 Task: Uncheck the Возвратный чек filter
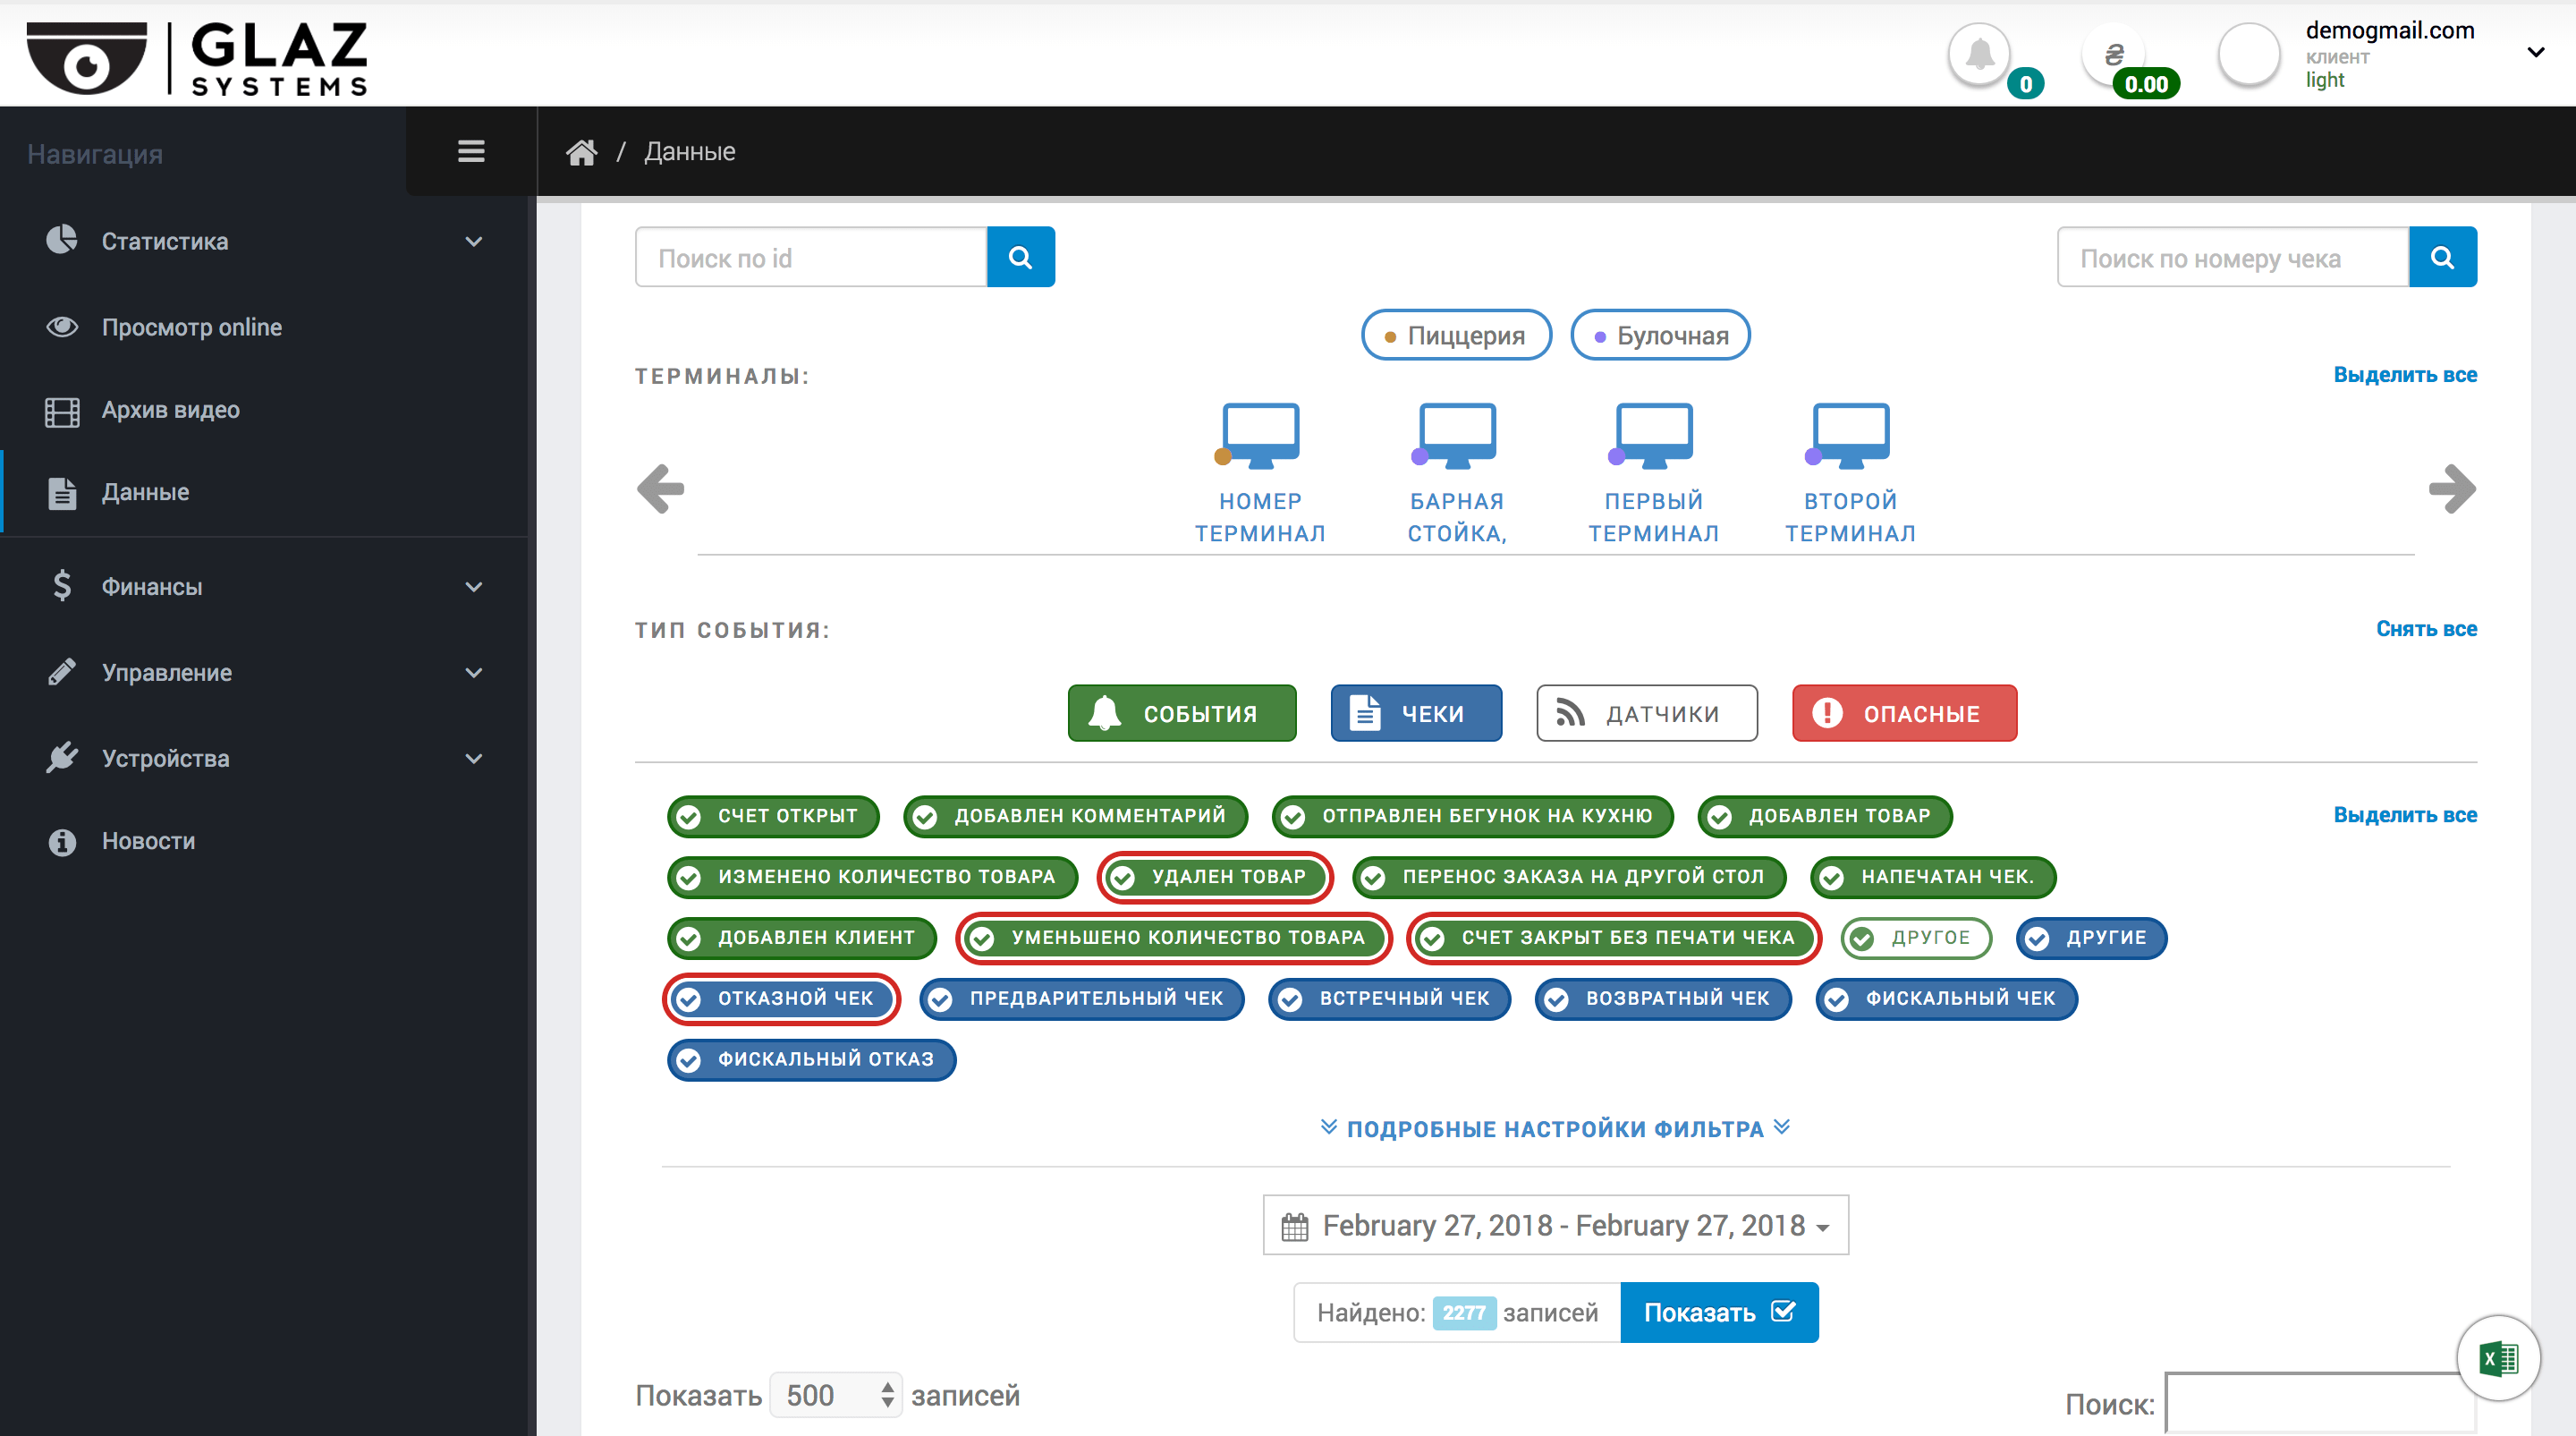click(1662, 999)
